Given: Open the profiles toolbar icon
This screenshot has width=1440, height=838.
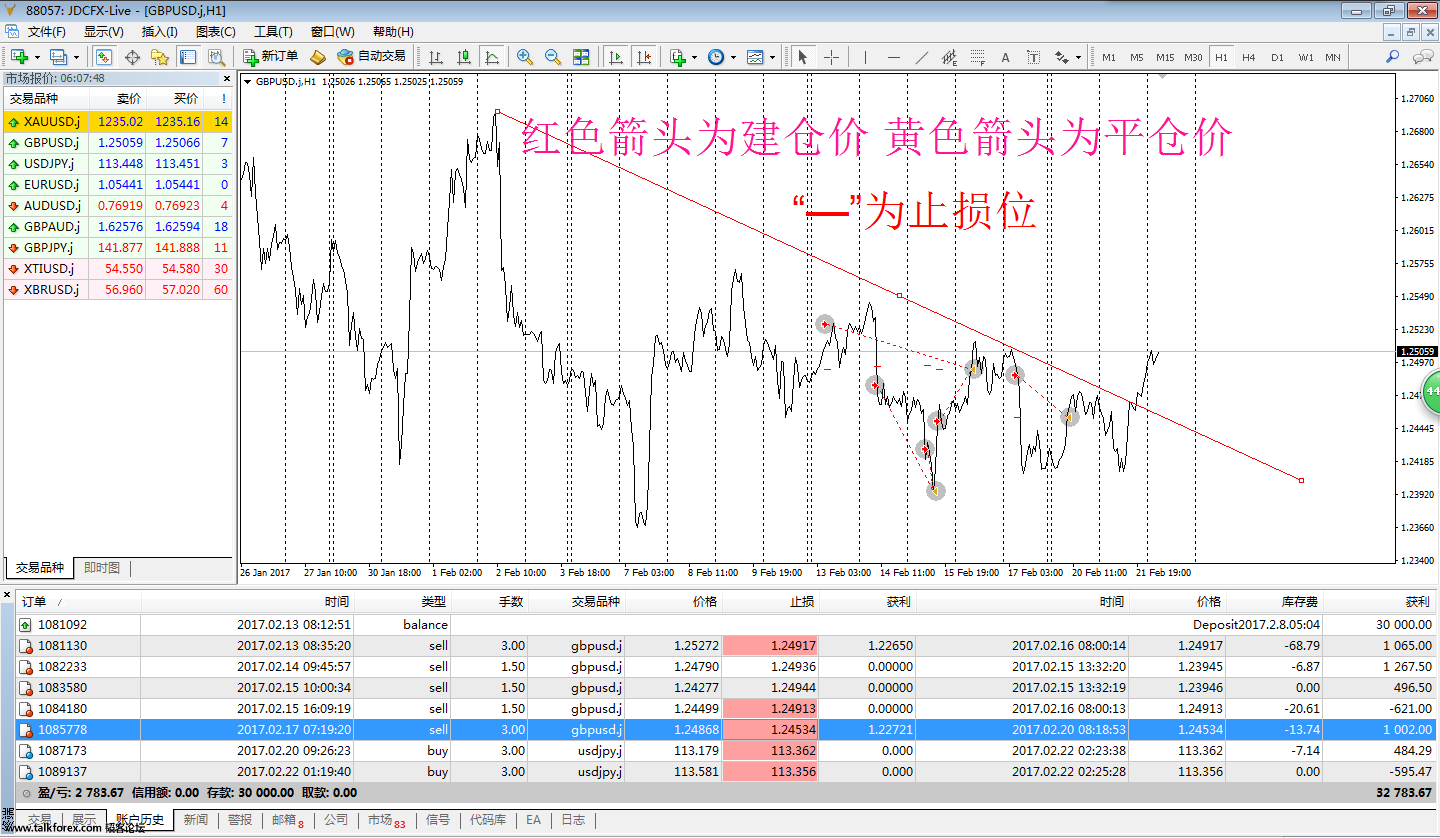Looking at the screenshot, I should (x=58, y=57).
